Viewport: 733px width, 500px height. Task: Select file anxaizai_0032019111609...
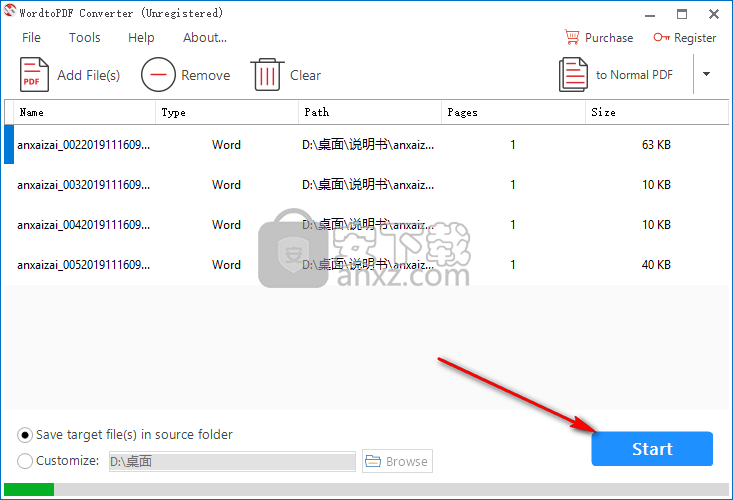(84, 185)
